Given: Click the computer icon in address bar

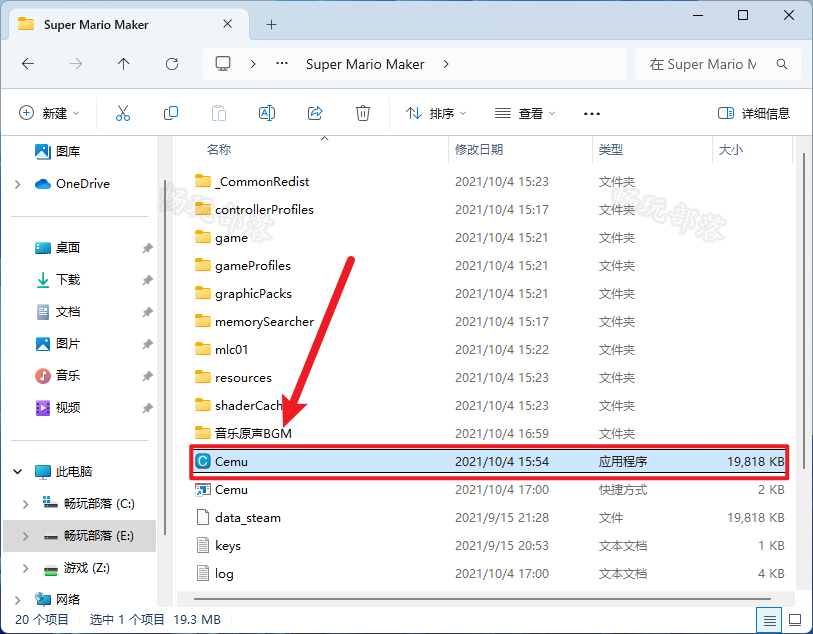Looking at the screenshot, I should coord(223,64).
